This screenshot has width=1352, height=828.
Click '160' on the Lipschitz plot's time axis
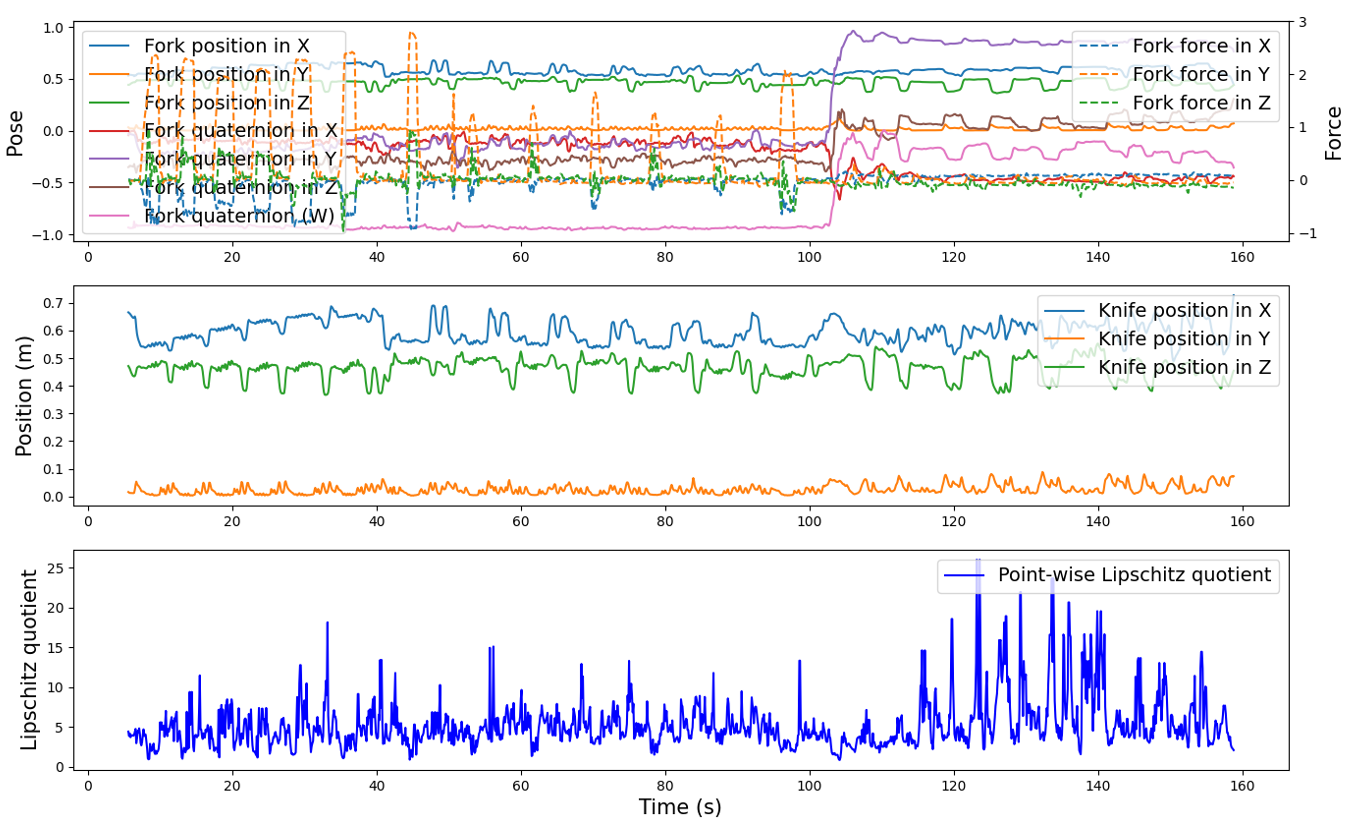point(1243,785)
